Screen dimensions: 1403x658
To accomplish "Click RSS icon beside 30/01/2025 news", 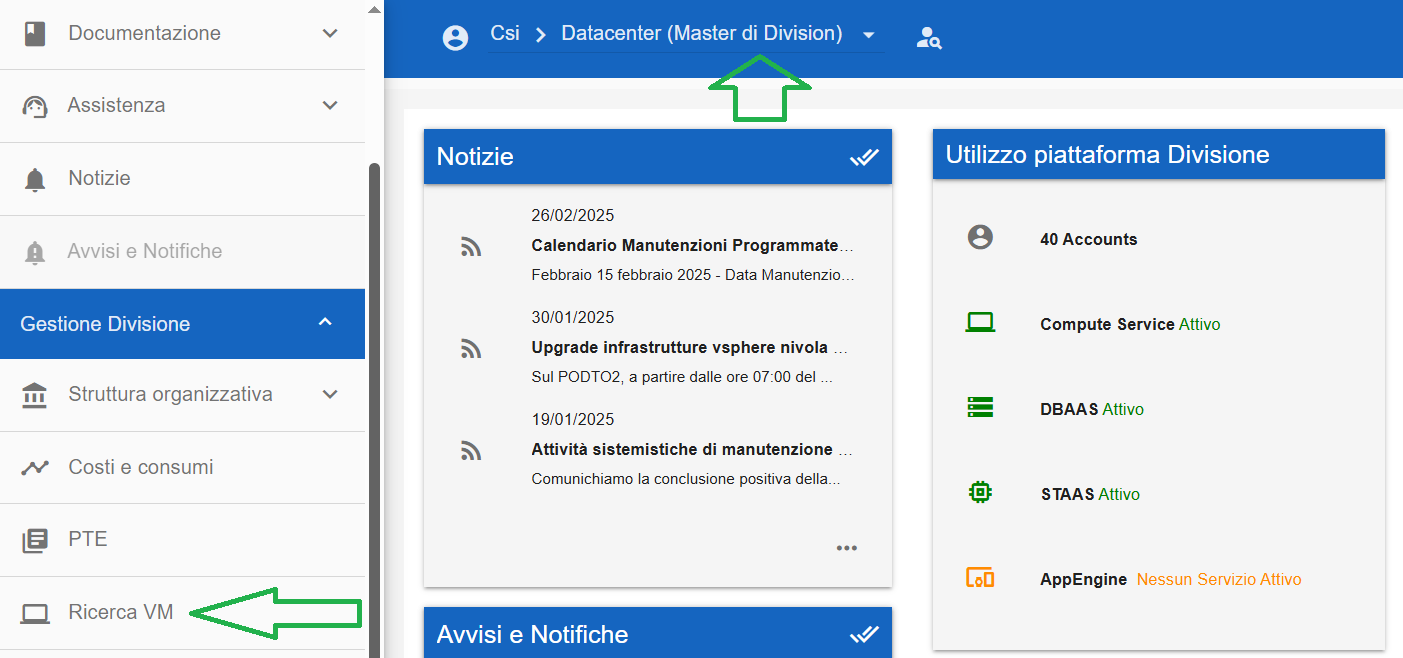I will point(471,348).
